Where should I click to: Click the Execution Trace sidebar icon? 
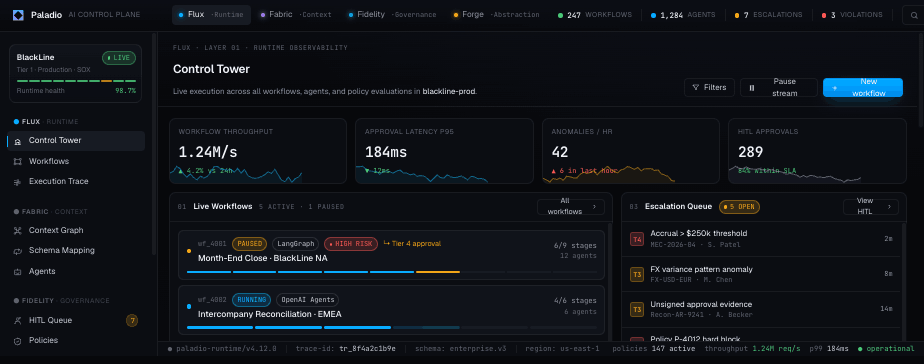tap(18, 182)
